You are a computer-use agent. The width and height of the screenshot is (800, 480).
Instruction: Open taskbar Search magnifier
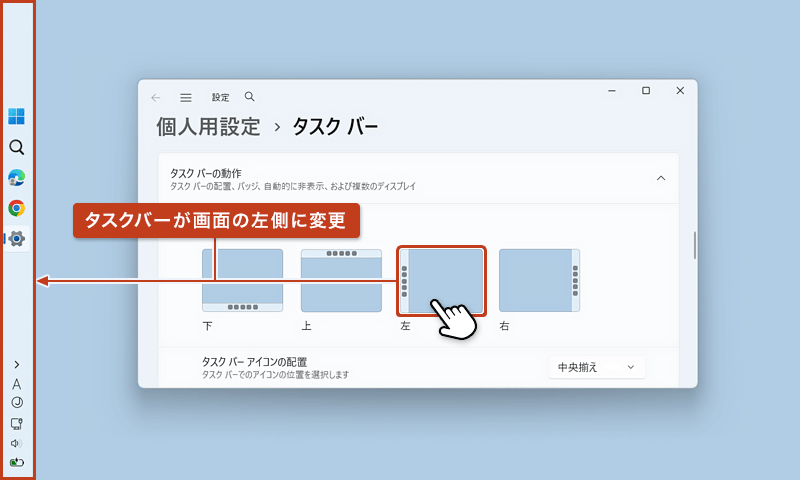(x=16, y=147)
